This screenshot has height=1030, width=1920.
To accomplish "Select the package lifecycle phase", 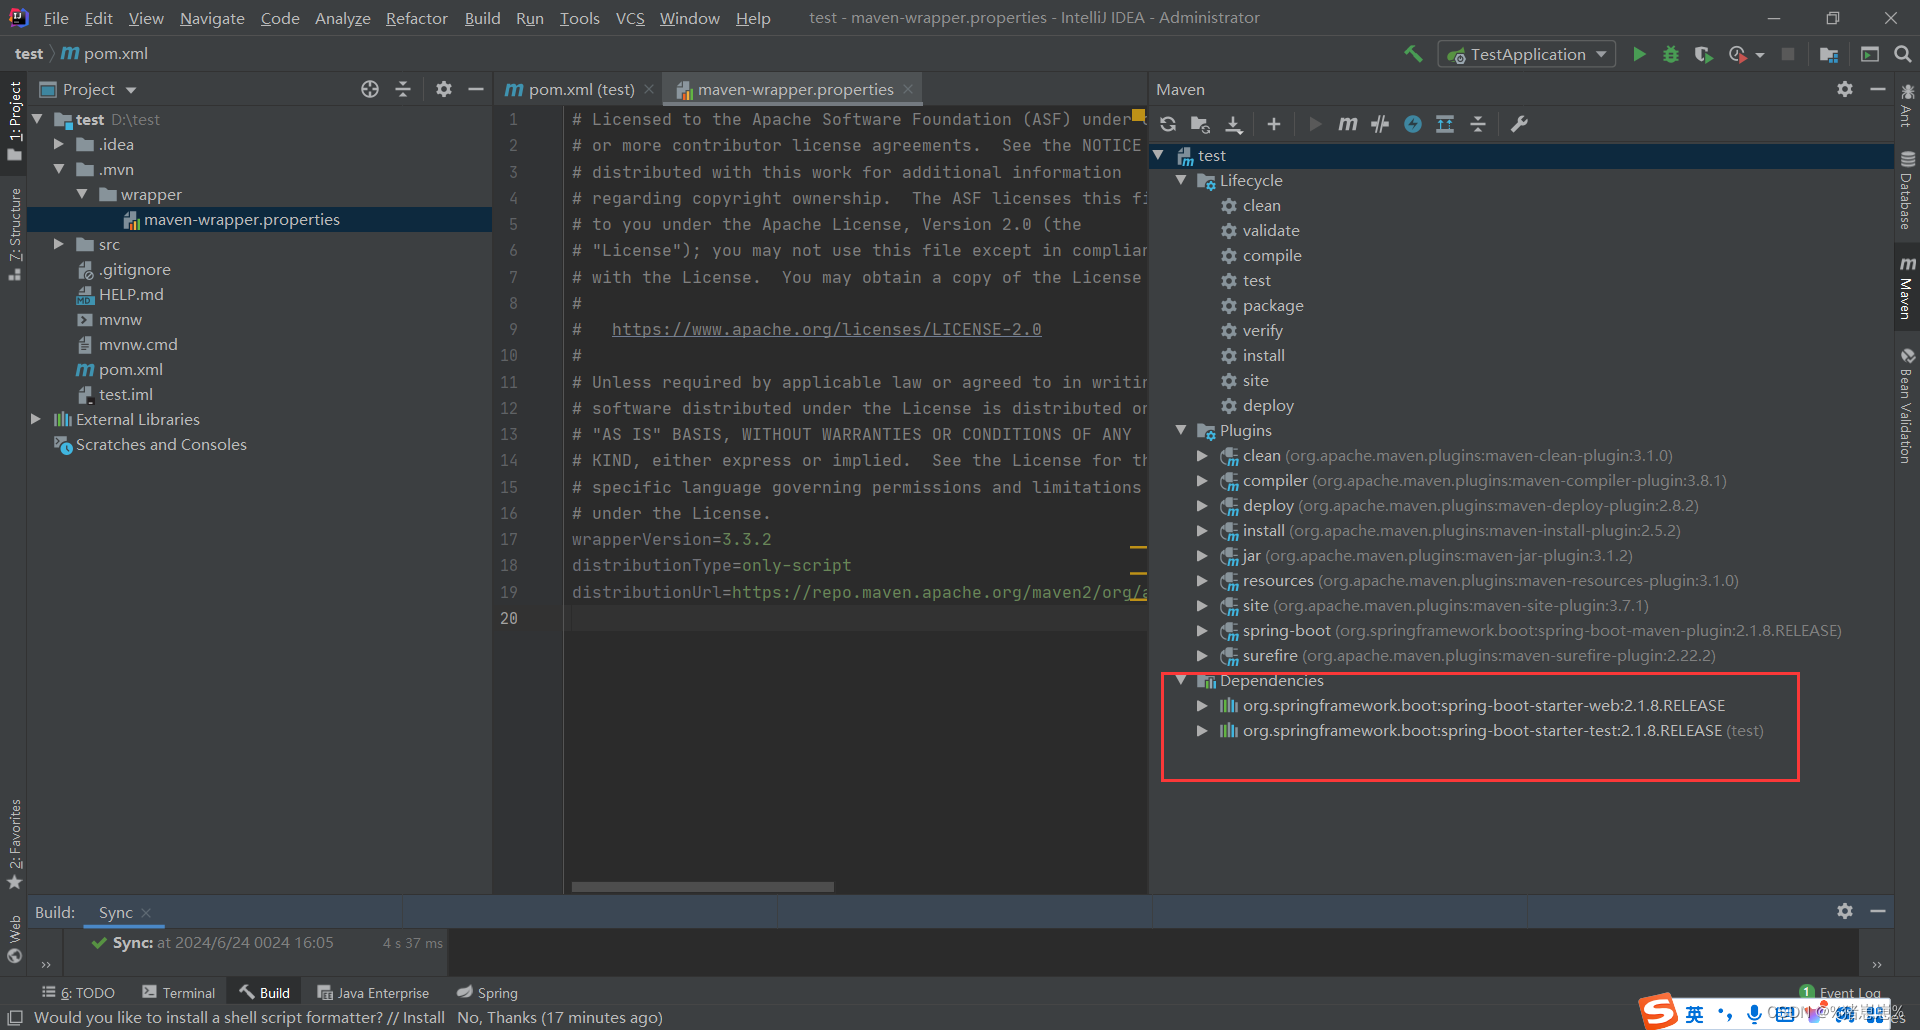I will pos(1272,305).
